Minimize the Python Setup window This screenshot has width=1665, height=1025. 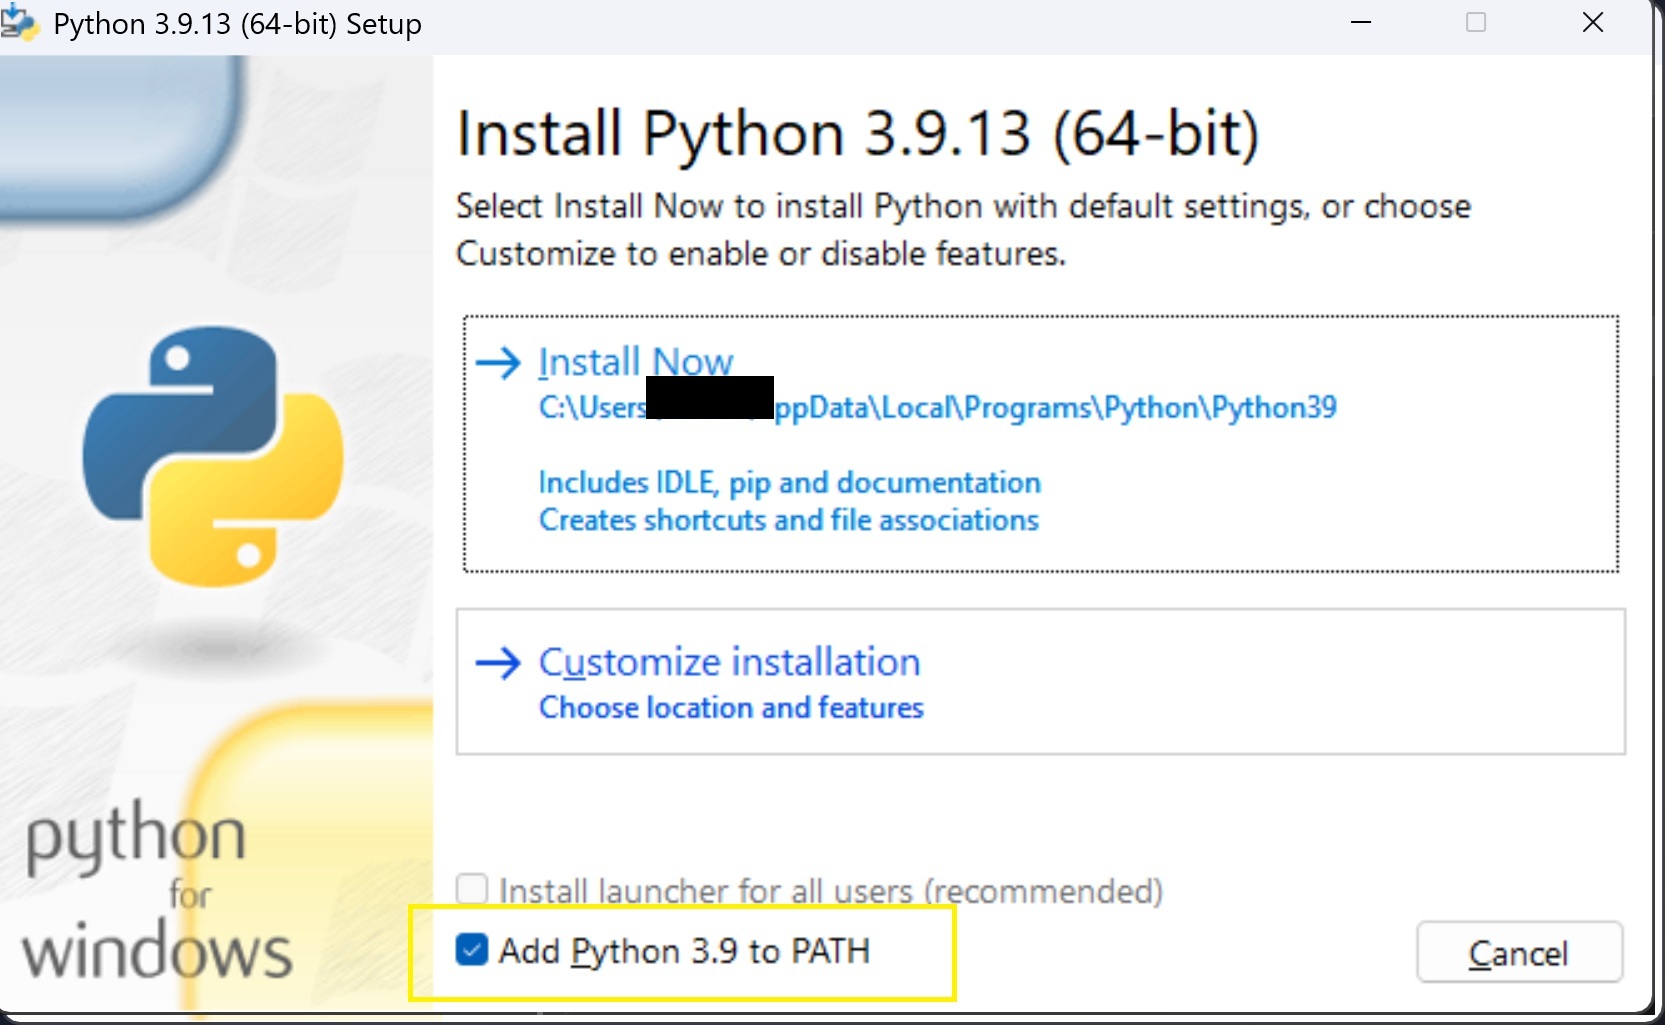(x=1361, y=22)
